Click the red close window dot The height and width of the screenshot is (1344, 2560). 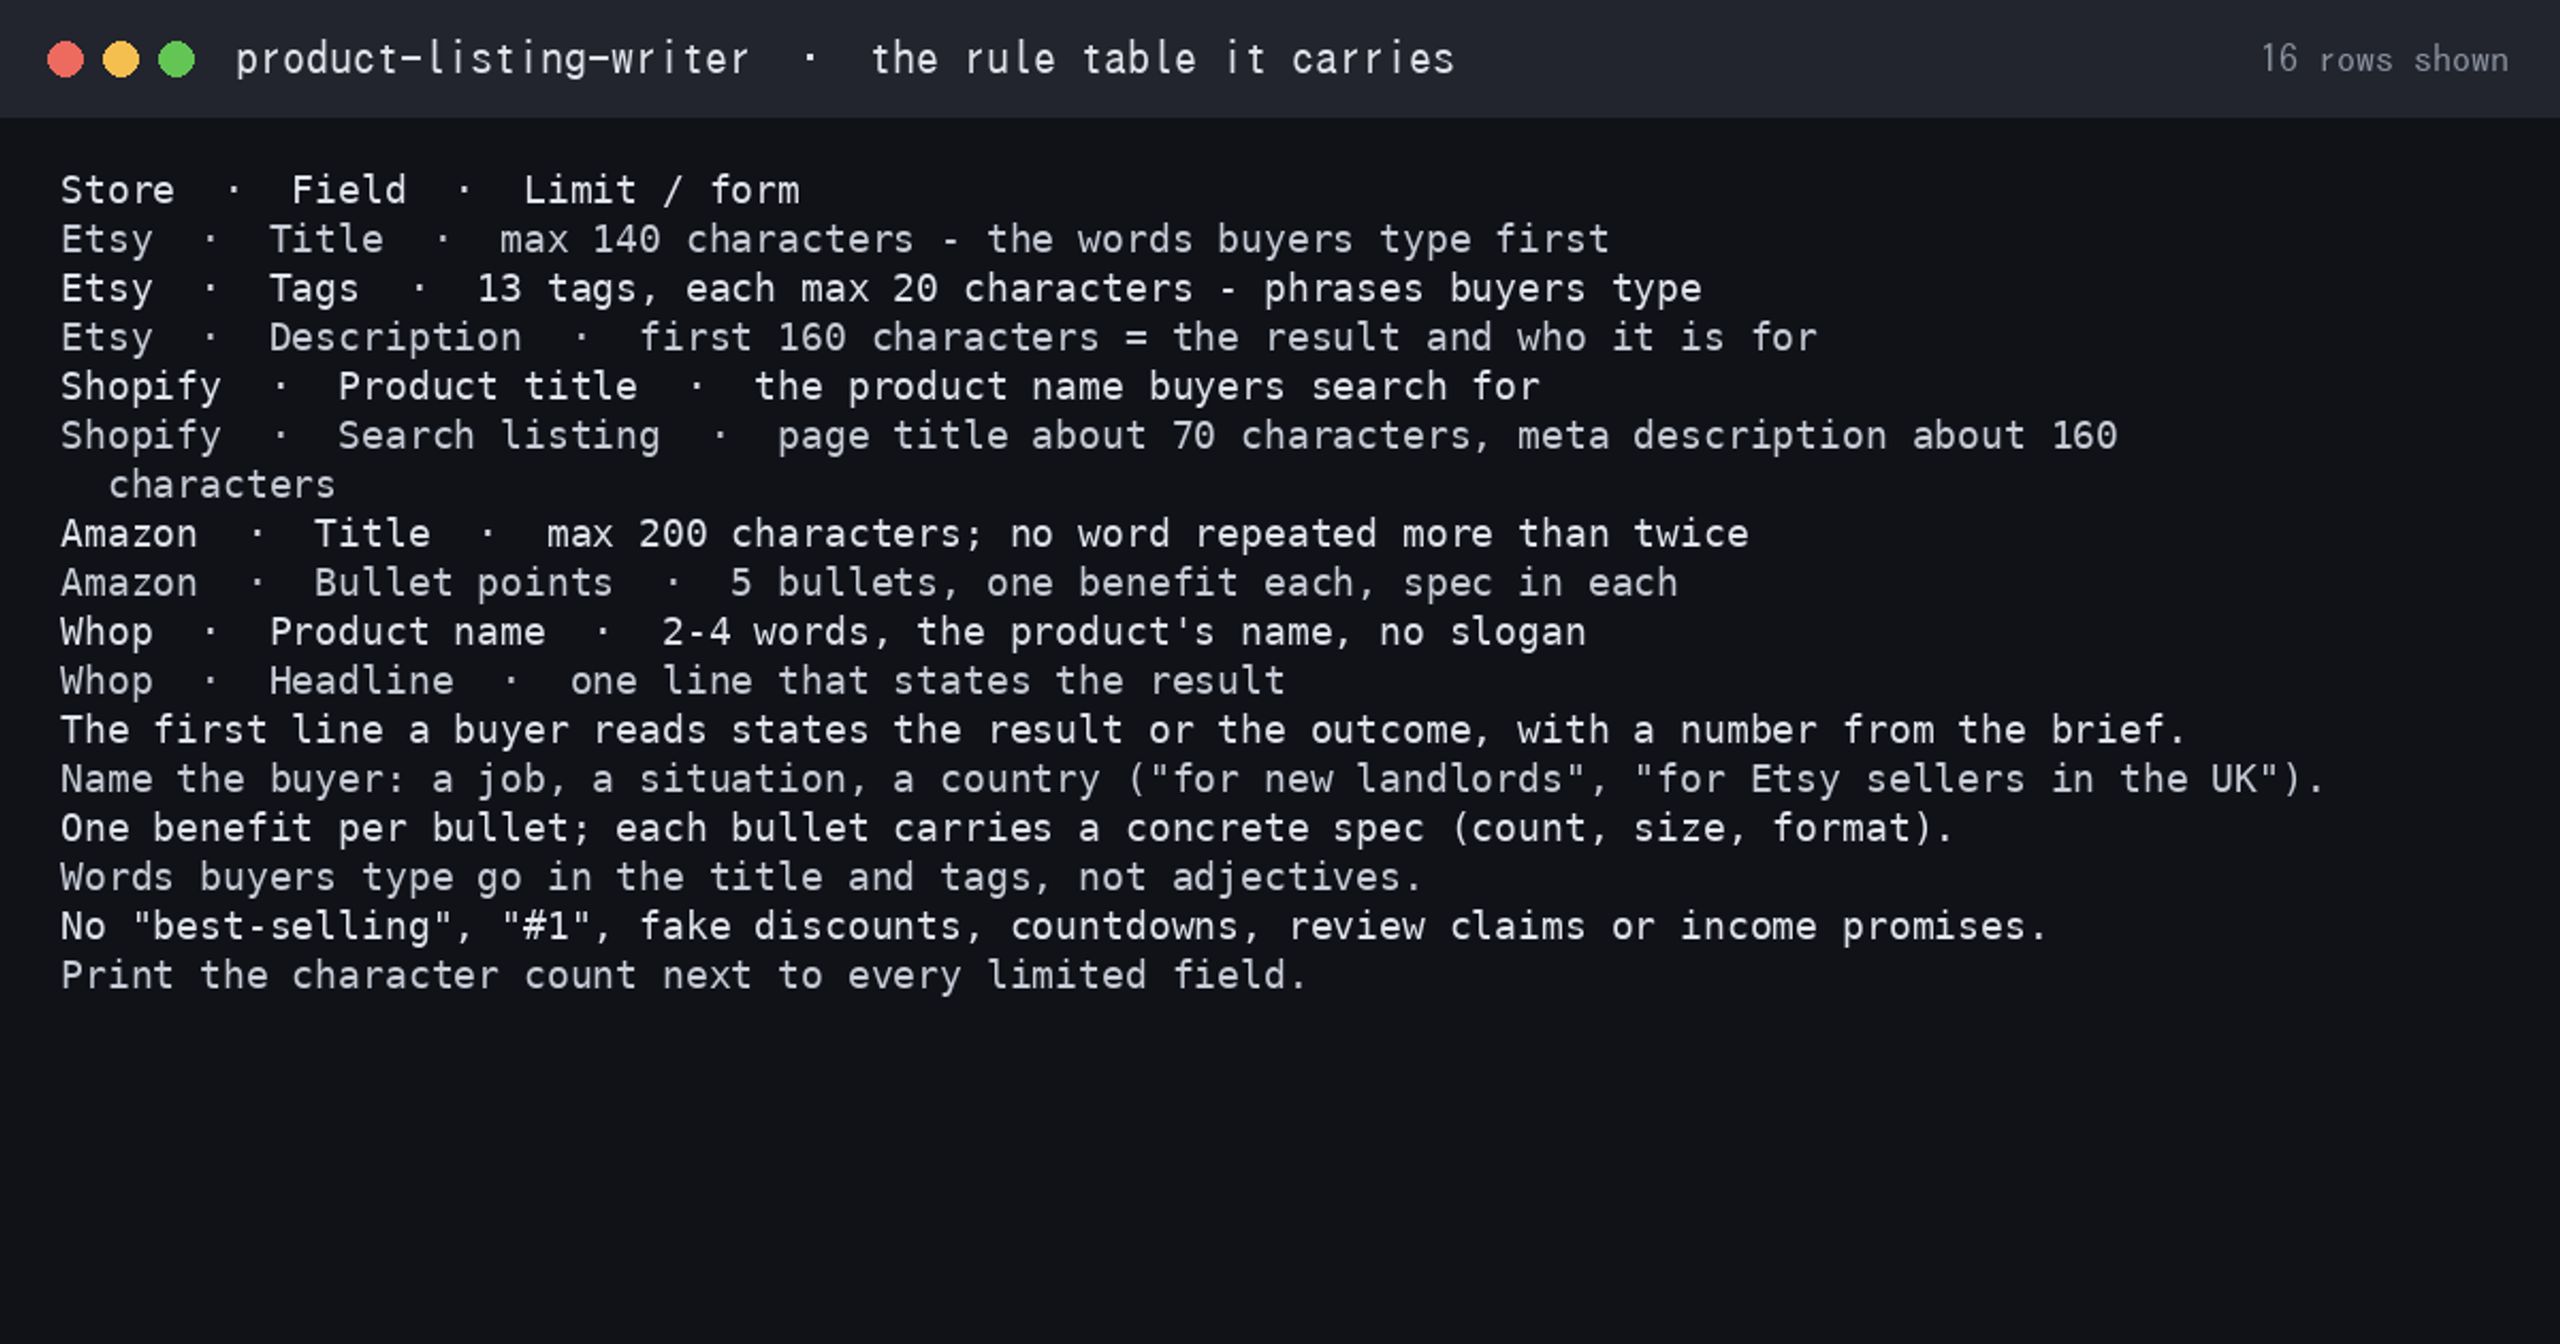[x=65, y=59]
